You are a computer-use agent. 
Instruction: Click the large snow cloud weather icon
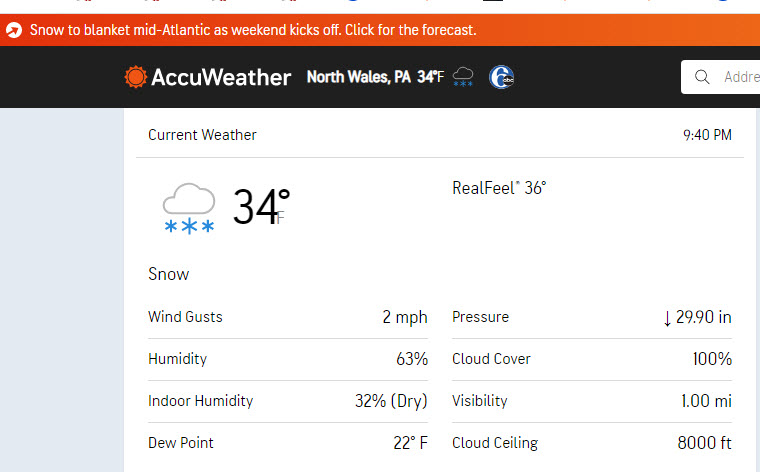(189, 209)
